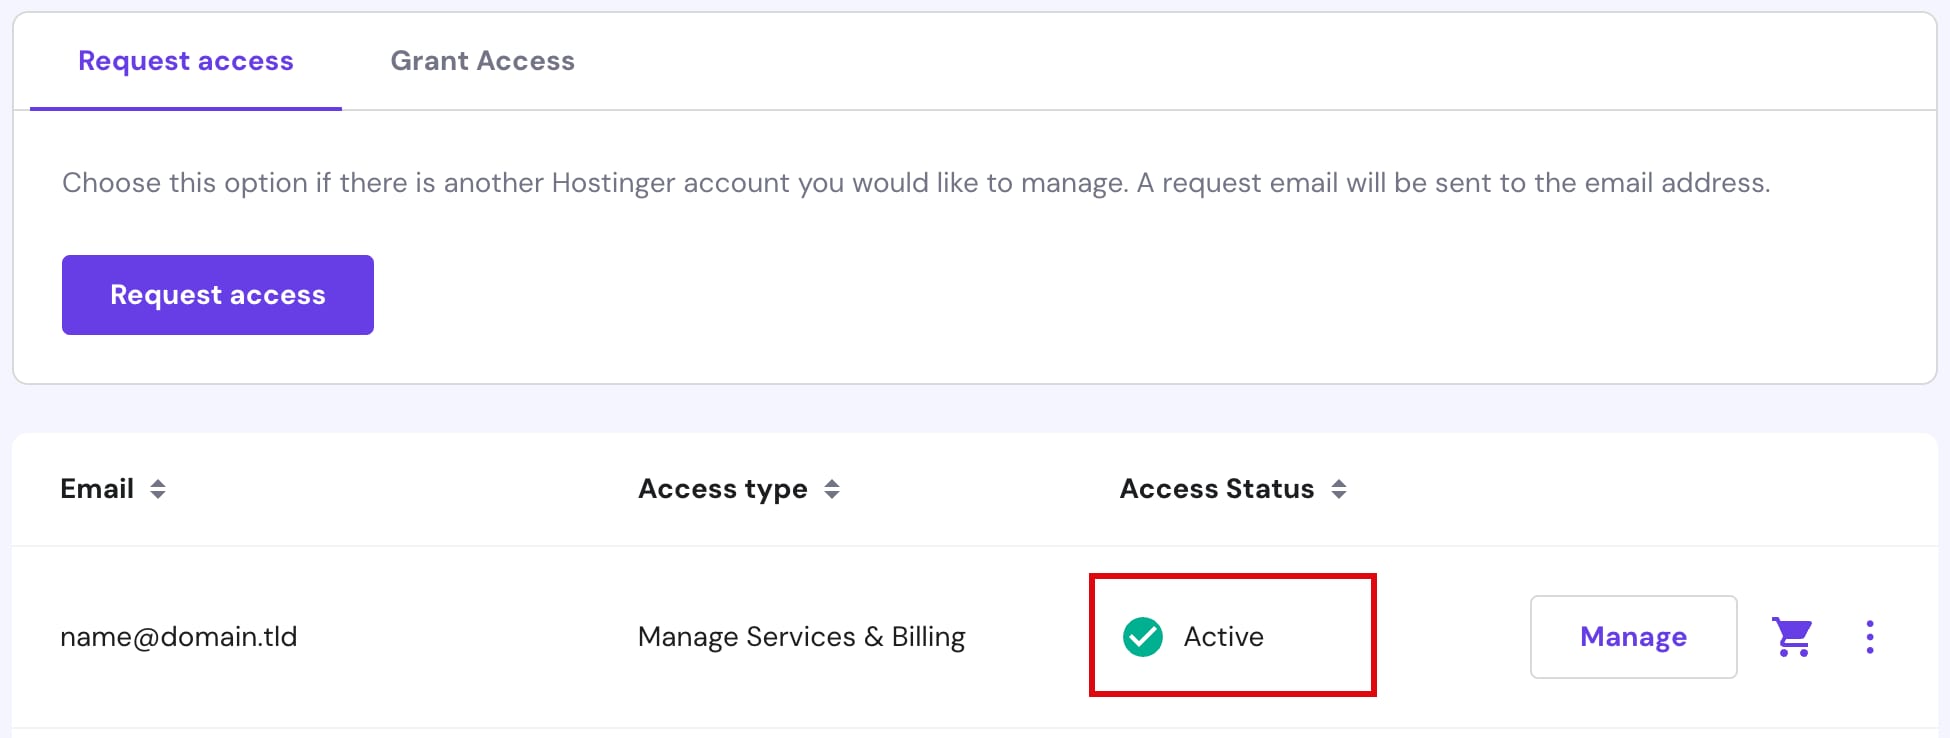Click the Access Status column header label
This screenshot has height=738, width=1950.
(x=1216, y=489)
